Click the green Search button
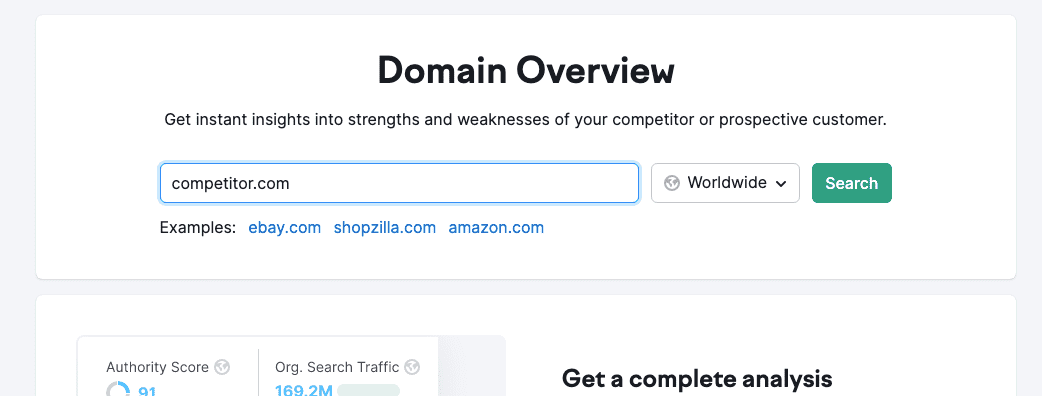This screenshot has height=396, width=1042. (851, 183)
